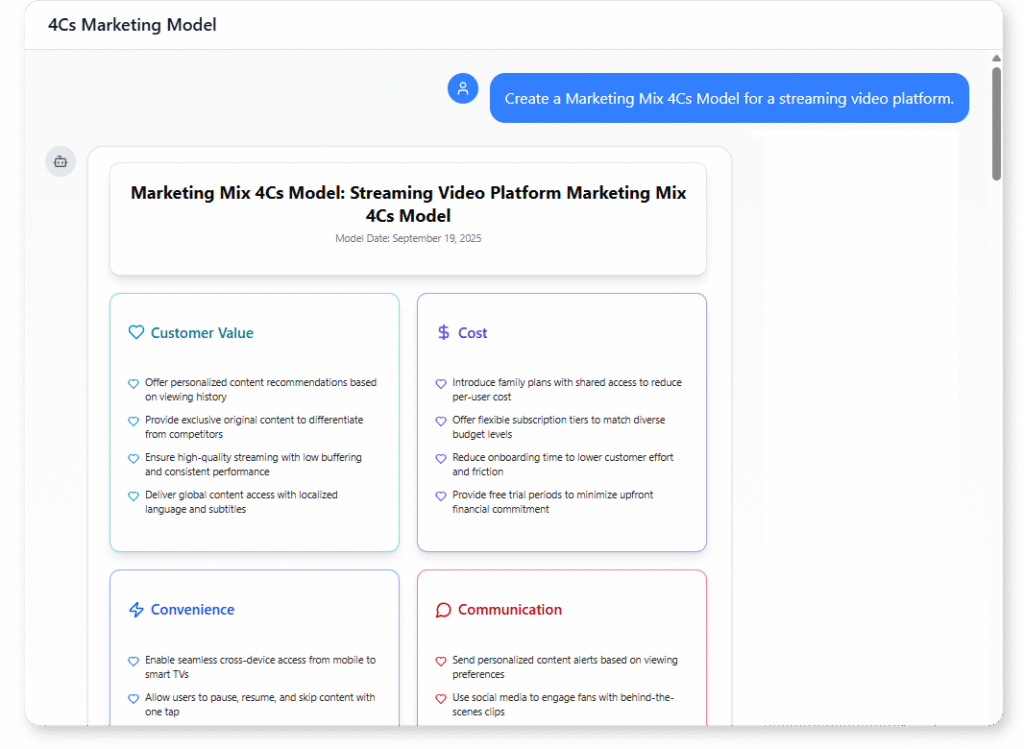
Task: Click the dollar sign icon next to Cost heading
Action: pyautogui.click(x=444, y=333)
